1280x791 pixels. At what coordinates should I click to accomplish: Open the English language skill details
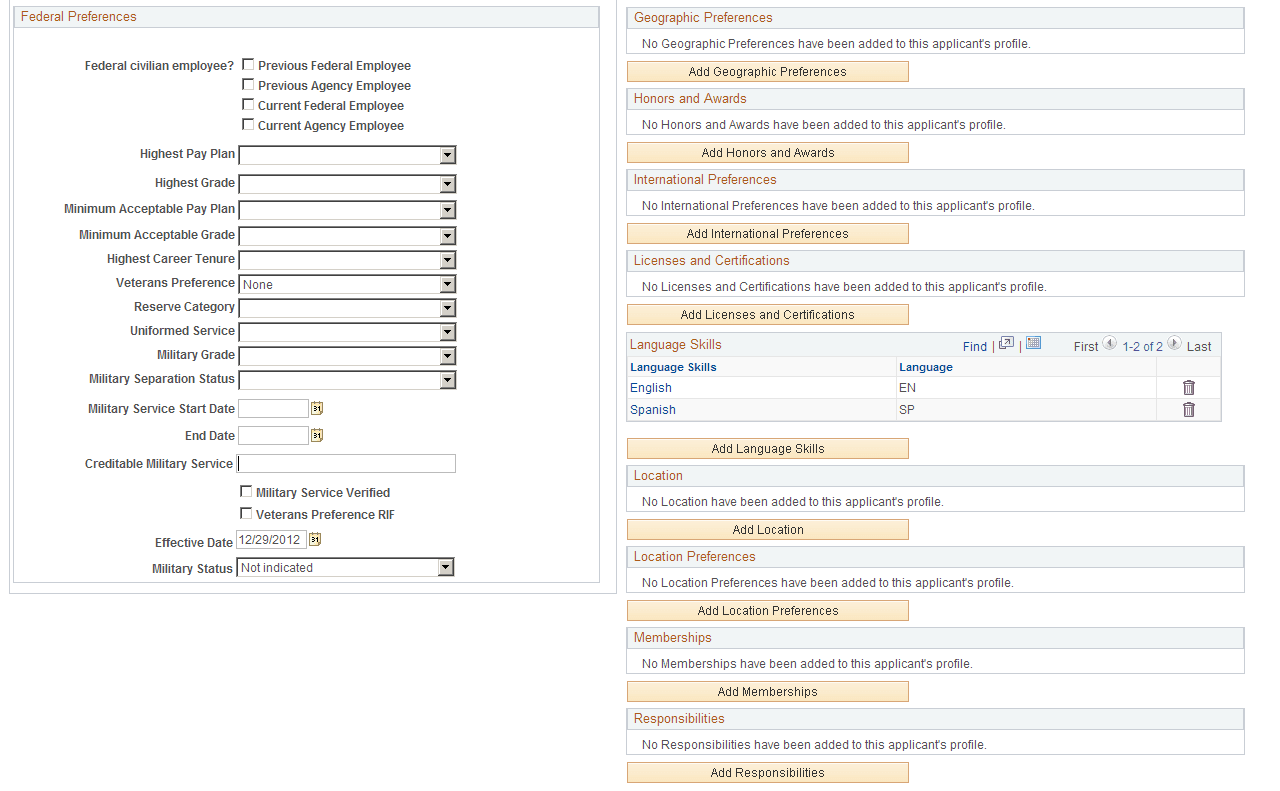click(x=650, y=387)
